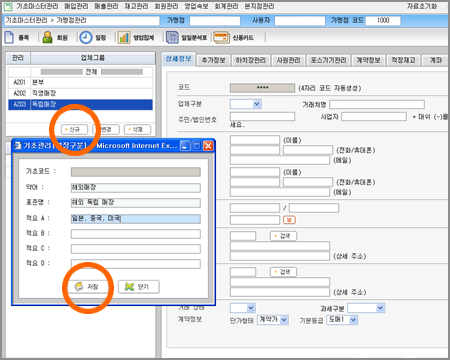Switch to the 추가정보 tab
The width and height of the screenshot is (450, 360).
coord(213,60)
